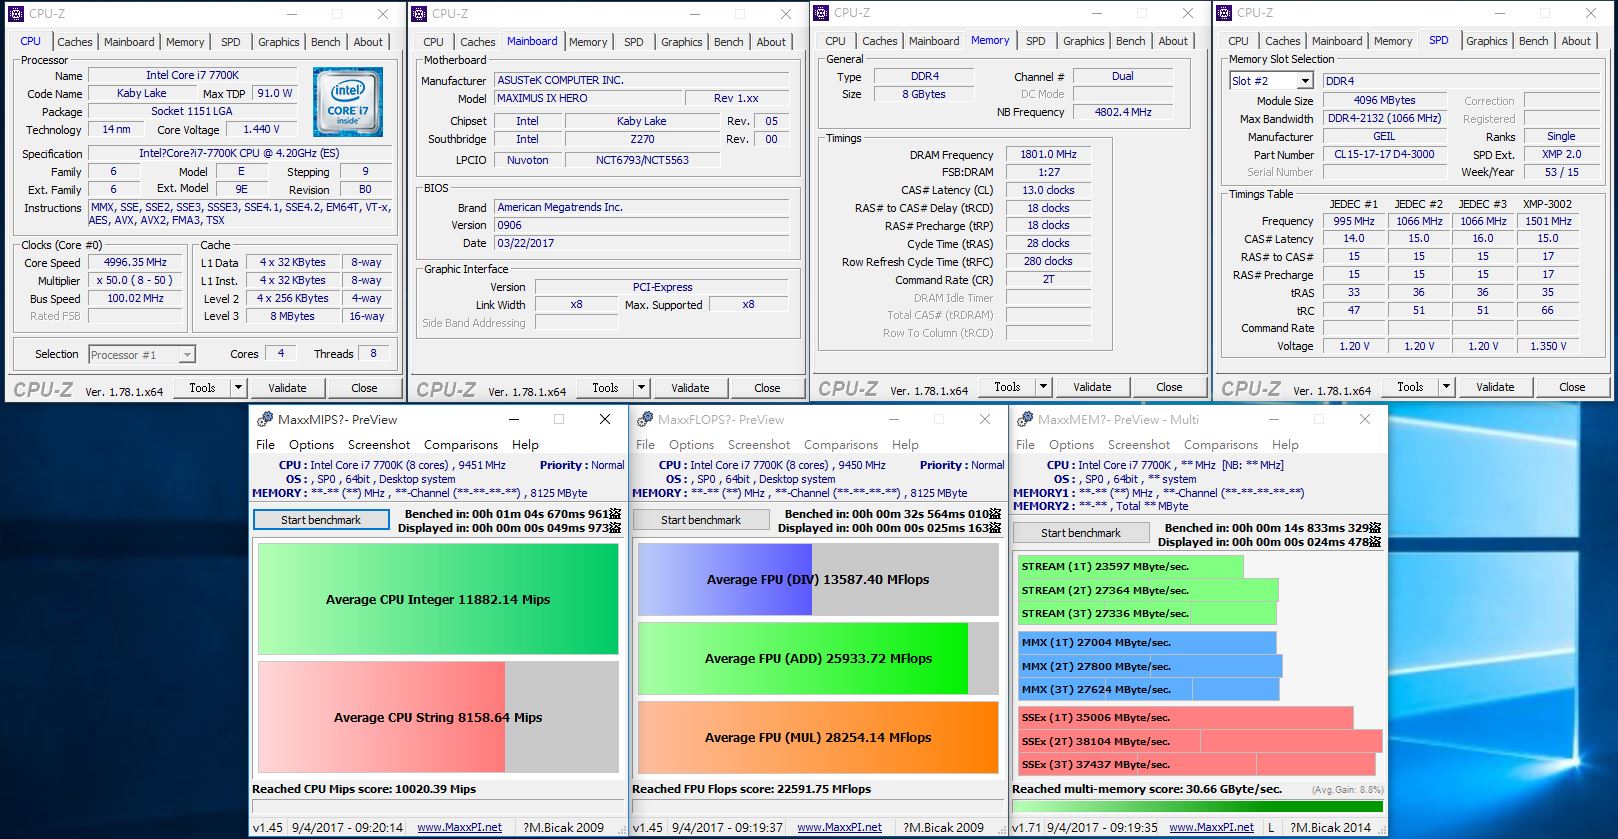Click CPU-Z app icon in Mainboard window titlebar
The width and height of the screenshot is (1618, 839).
click(419, 13)
